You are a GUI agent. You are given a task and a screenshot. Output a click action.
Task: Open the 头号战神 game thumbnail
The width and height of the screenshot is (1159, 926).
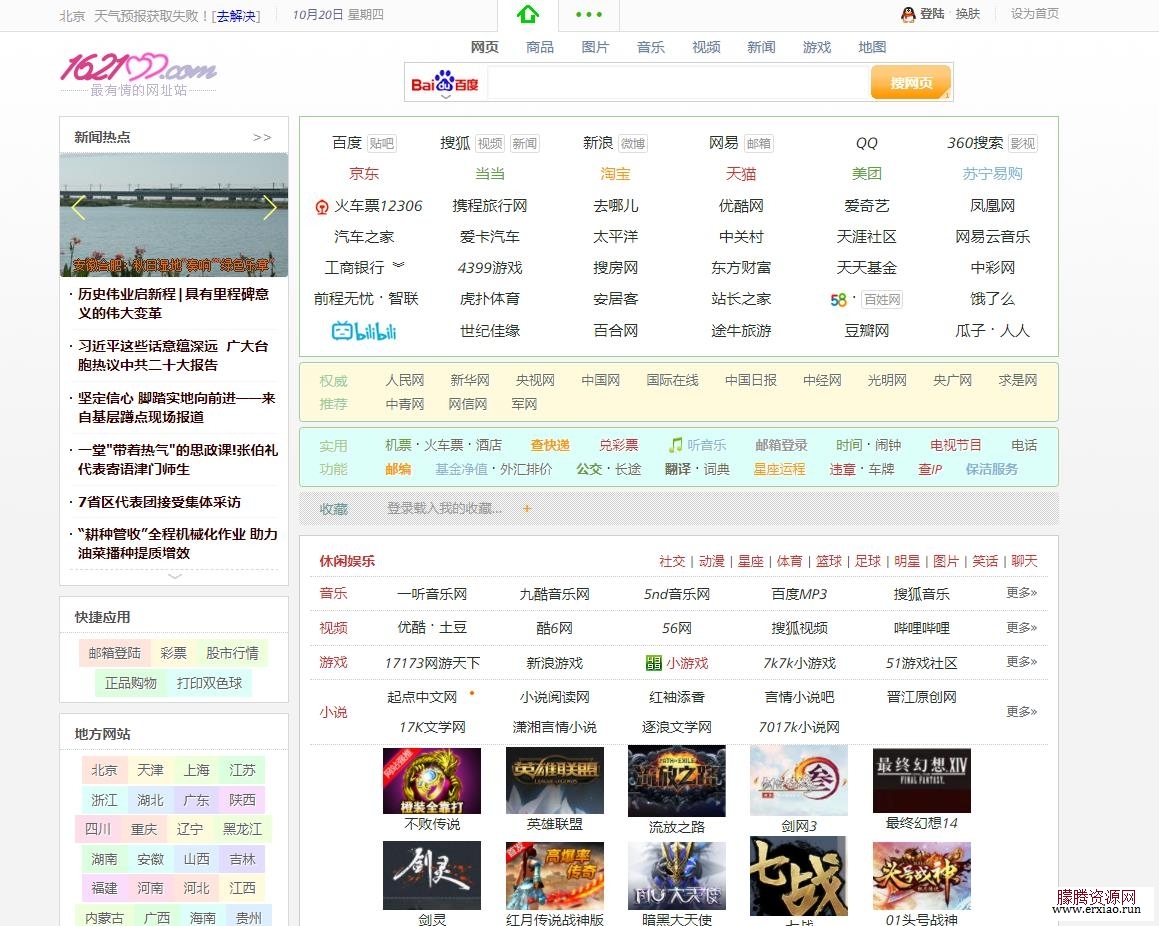point(922,876)
